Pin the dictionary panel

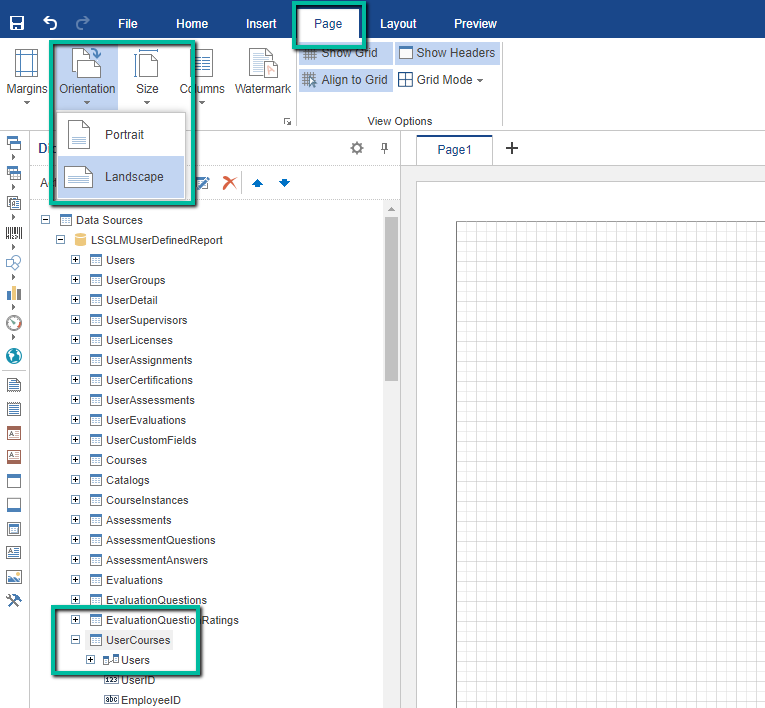384,148
